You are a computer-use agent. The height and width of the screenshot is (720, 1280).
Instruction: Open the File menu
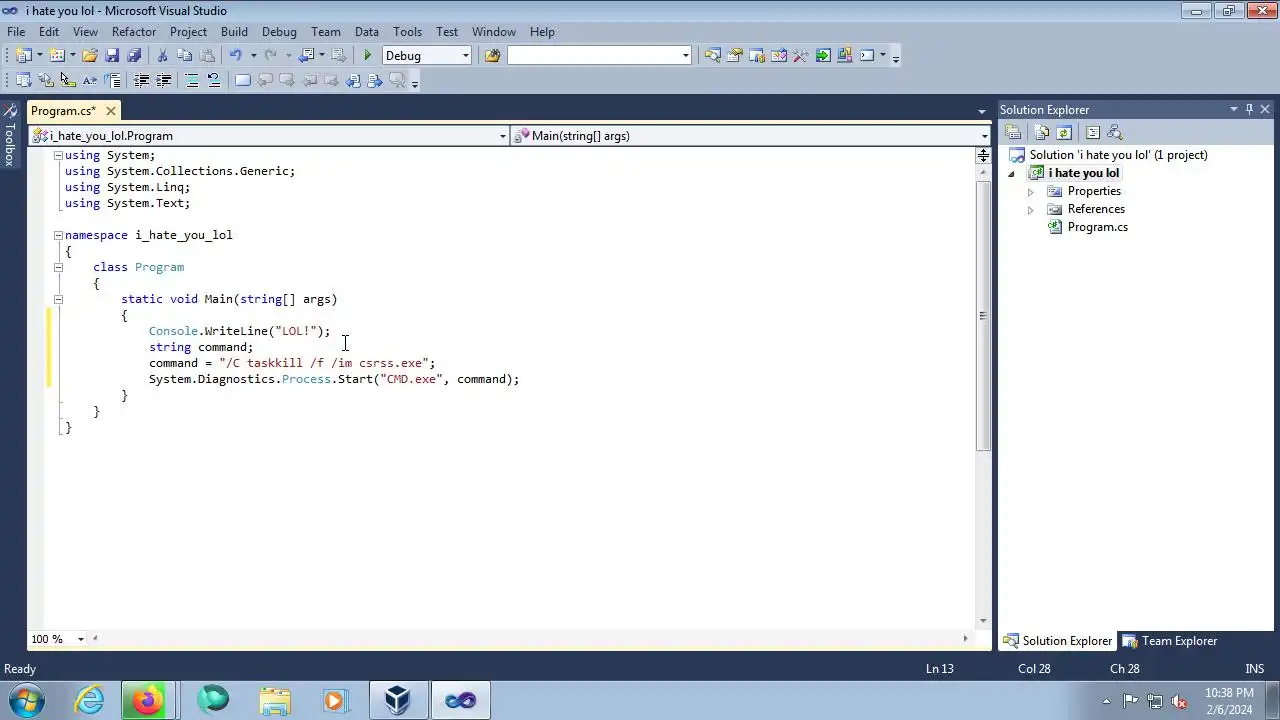[16, 32]
